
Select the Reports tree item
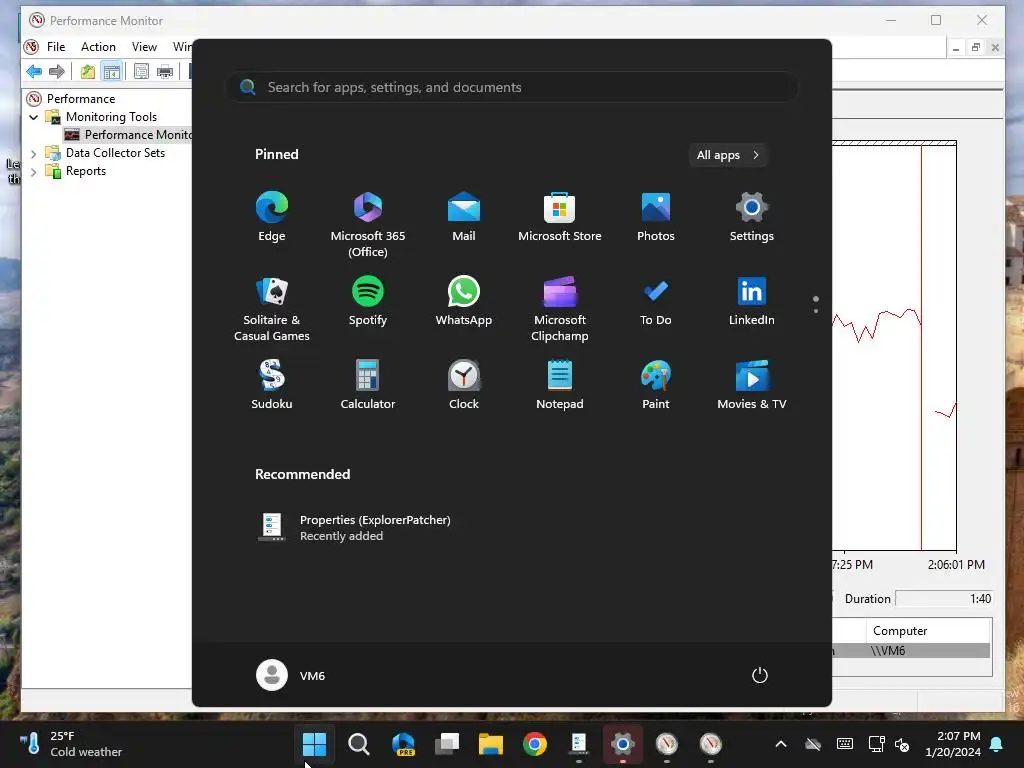pyautogui.click(x=86, y=171)
